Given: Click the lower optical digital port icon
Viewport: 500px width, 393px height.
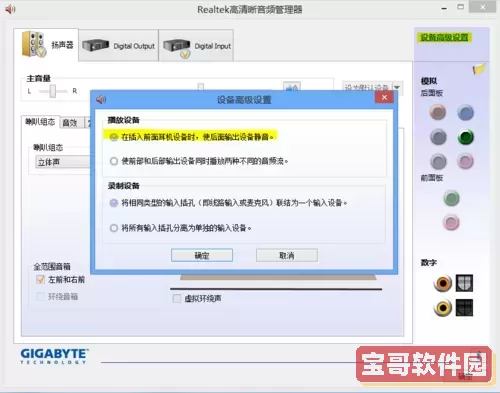Looking at the screenshot, I should pos(464,307).
